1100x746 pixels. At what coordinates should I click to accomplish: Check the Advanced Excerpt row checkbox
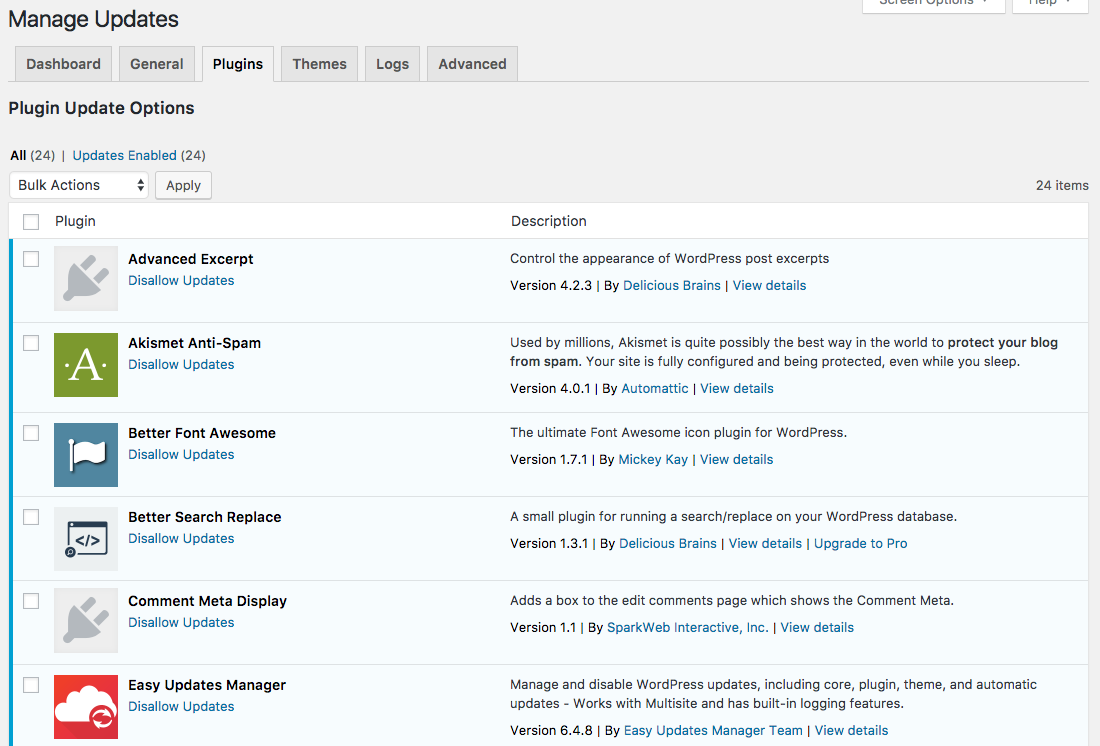pos(31,259)
